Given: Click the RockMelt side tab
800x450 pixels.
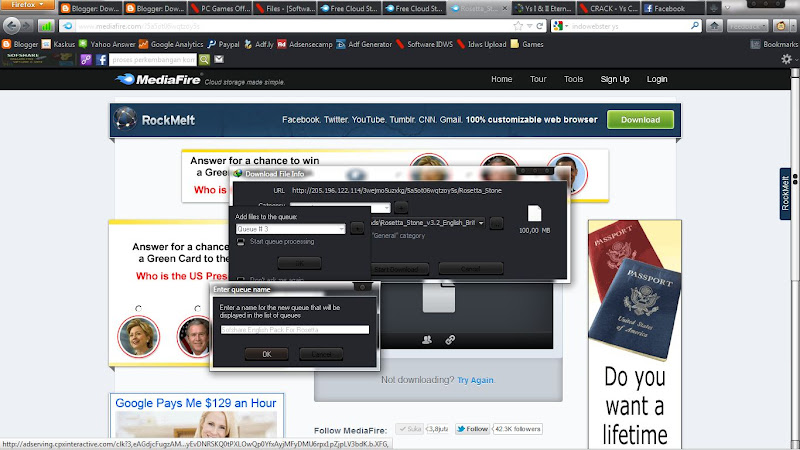Looking at the screenshot, I should click(x=785, y=194).
